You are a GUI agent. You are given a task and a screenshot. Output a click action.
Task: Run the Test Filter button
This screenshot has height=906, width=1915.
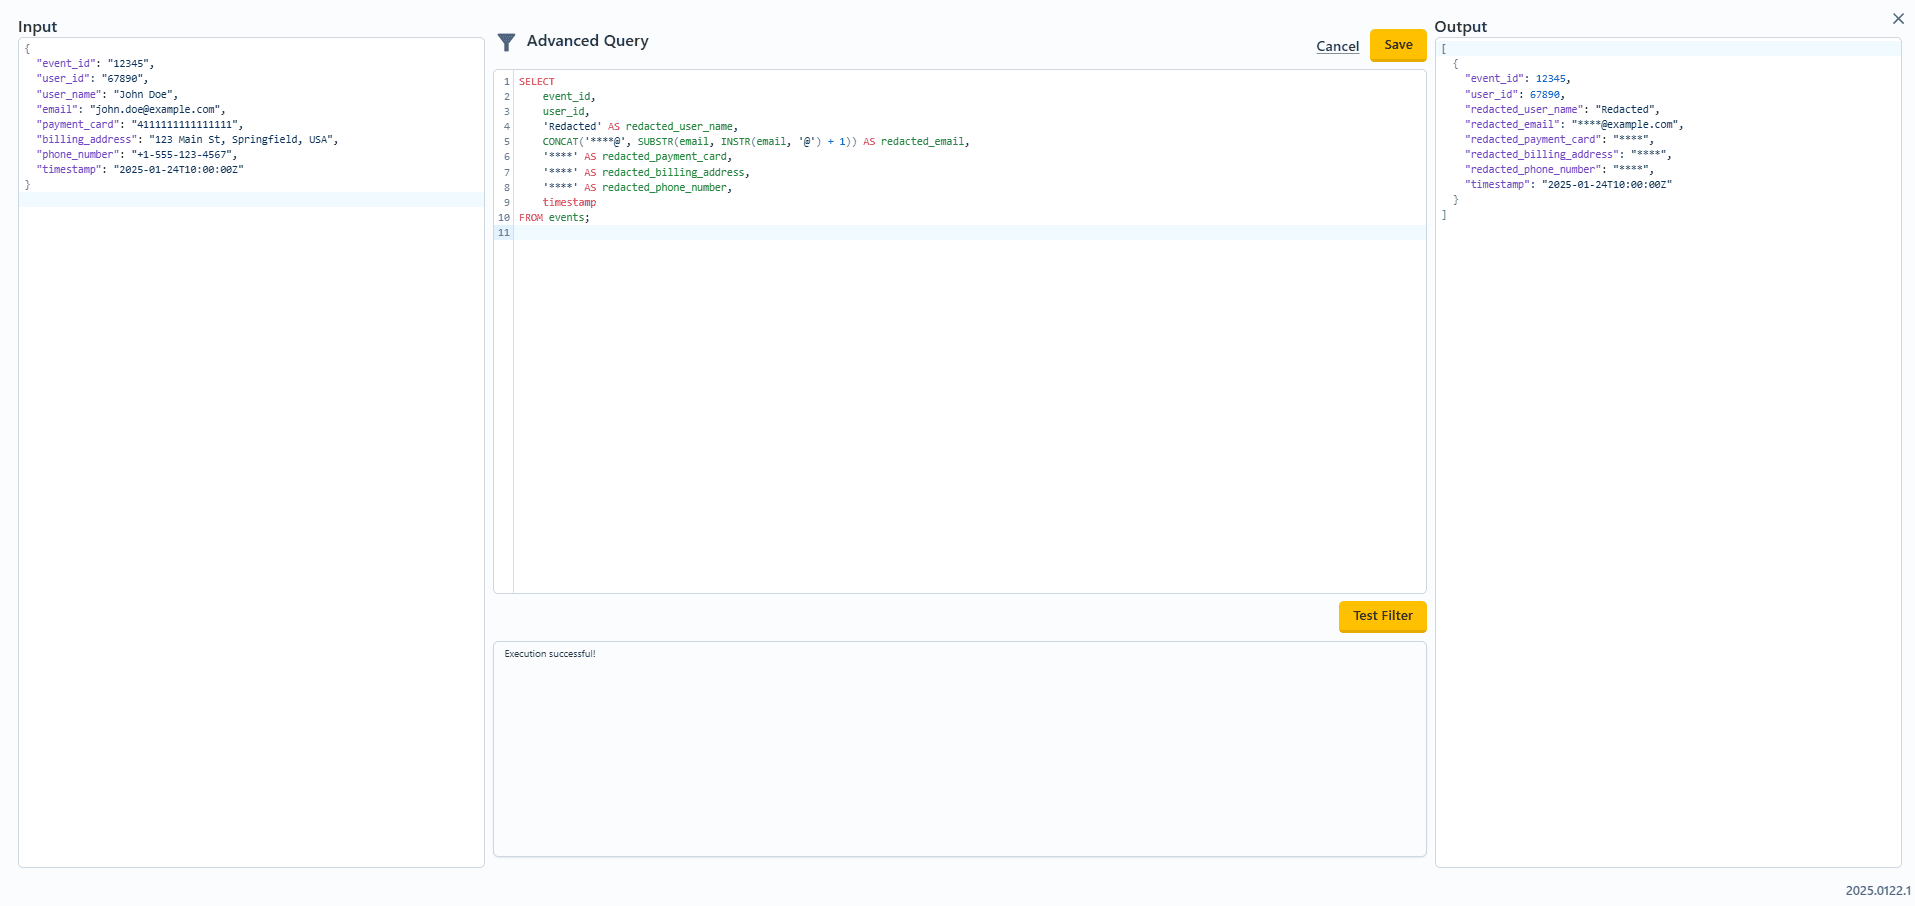click(x=1382, y=616)
